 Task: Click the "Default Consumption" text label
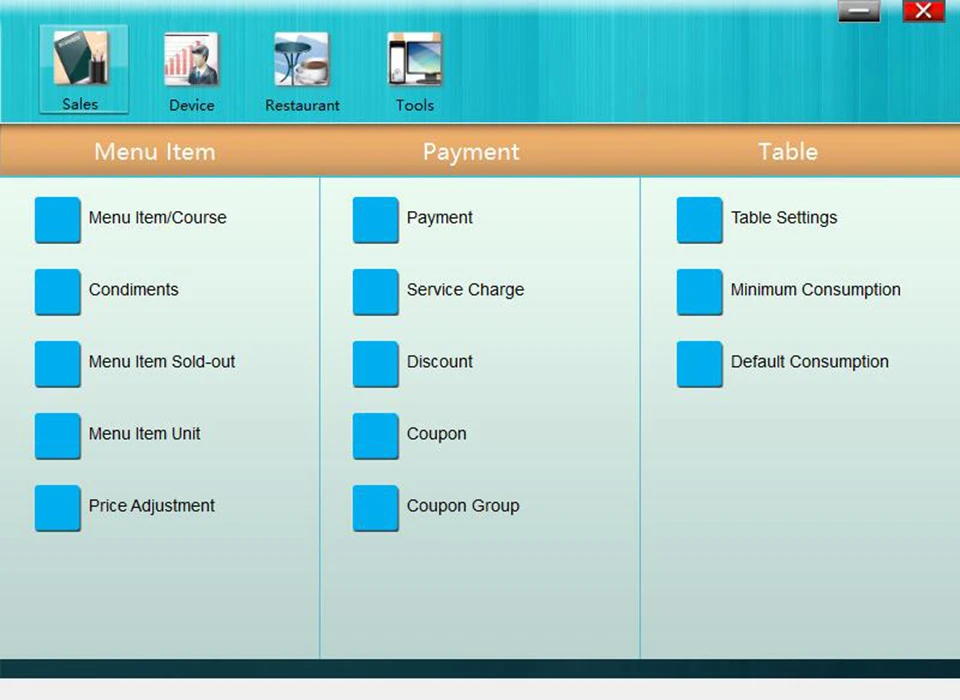click(x=809, y=362)
